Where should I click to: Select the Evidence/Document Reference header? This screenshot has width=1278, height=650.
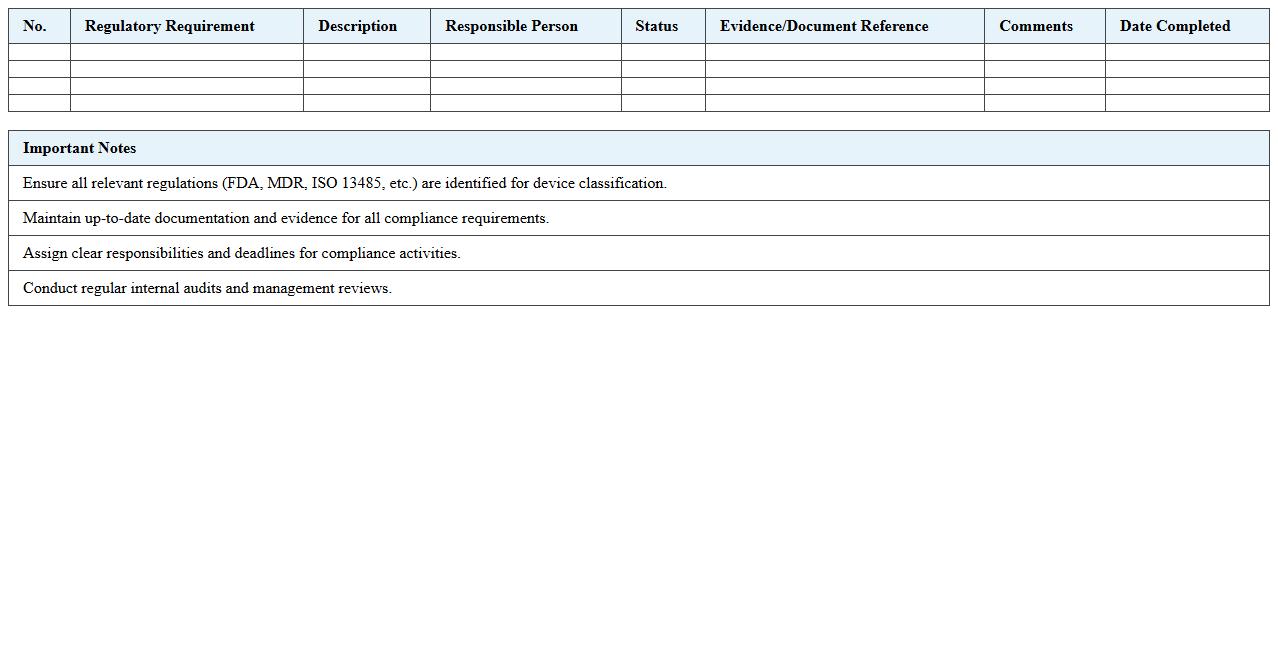tap(824, 26)
